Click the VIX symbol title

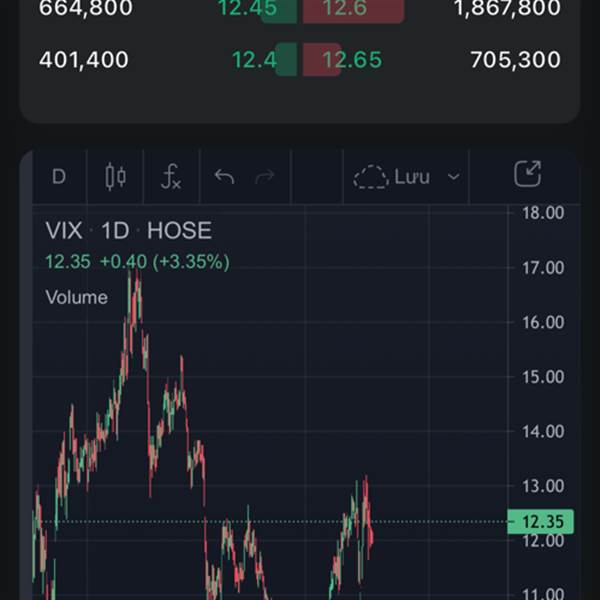click(x=64, y=230)
